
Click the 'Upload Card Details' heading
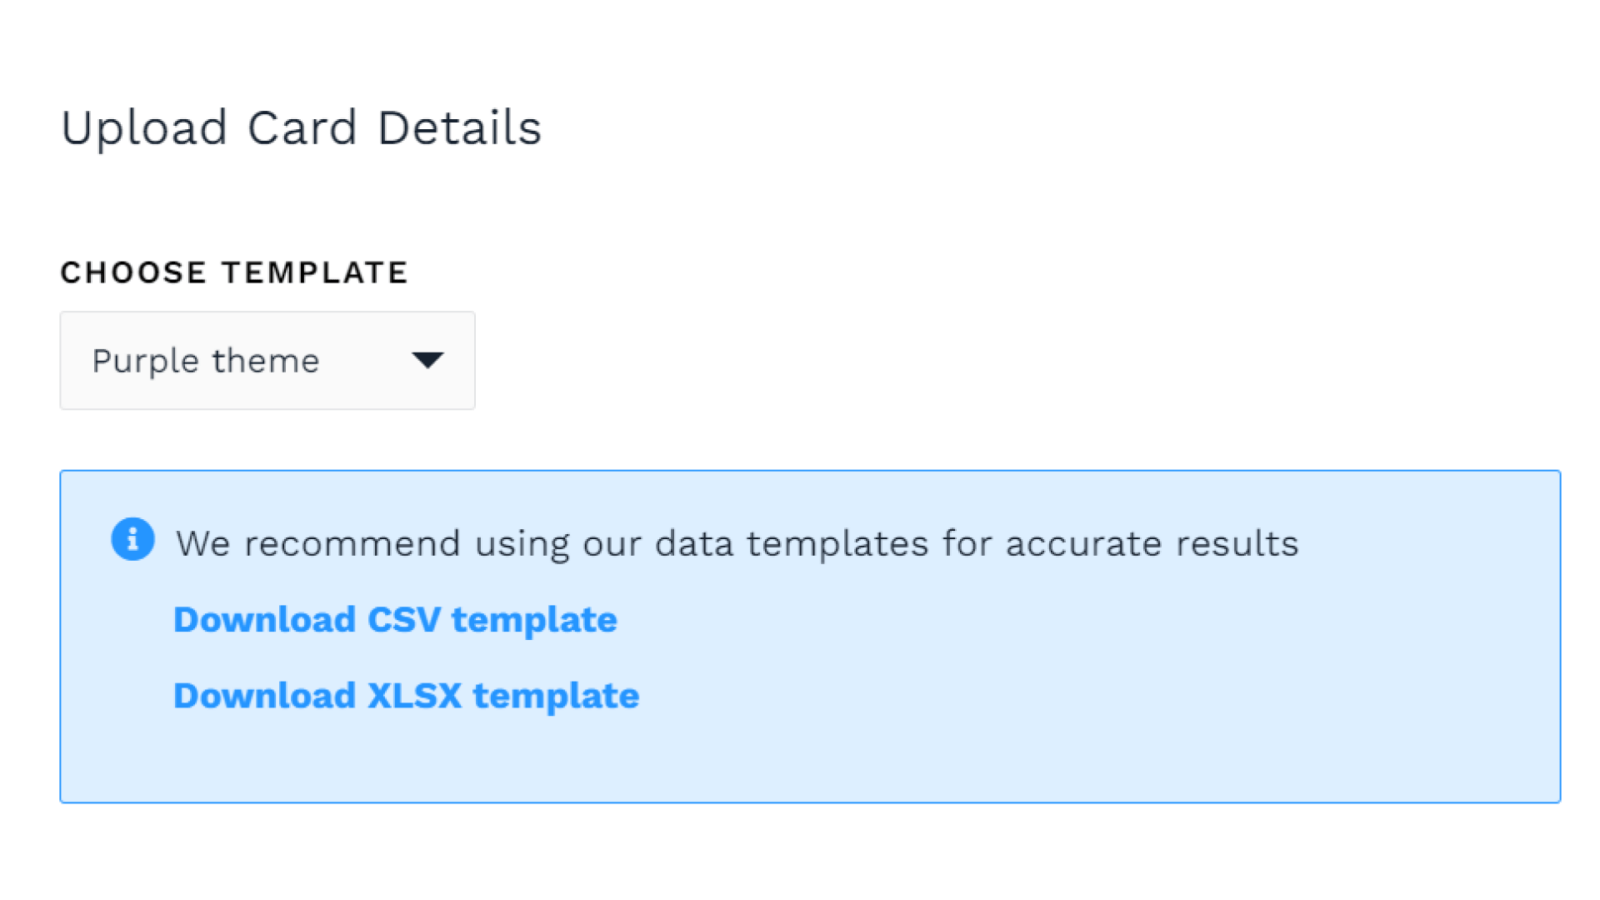click(x=302, y=127)
